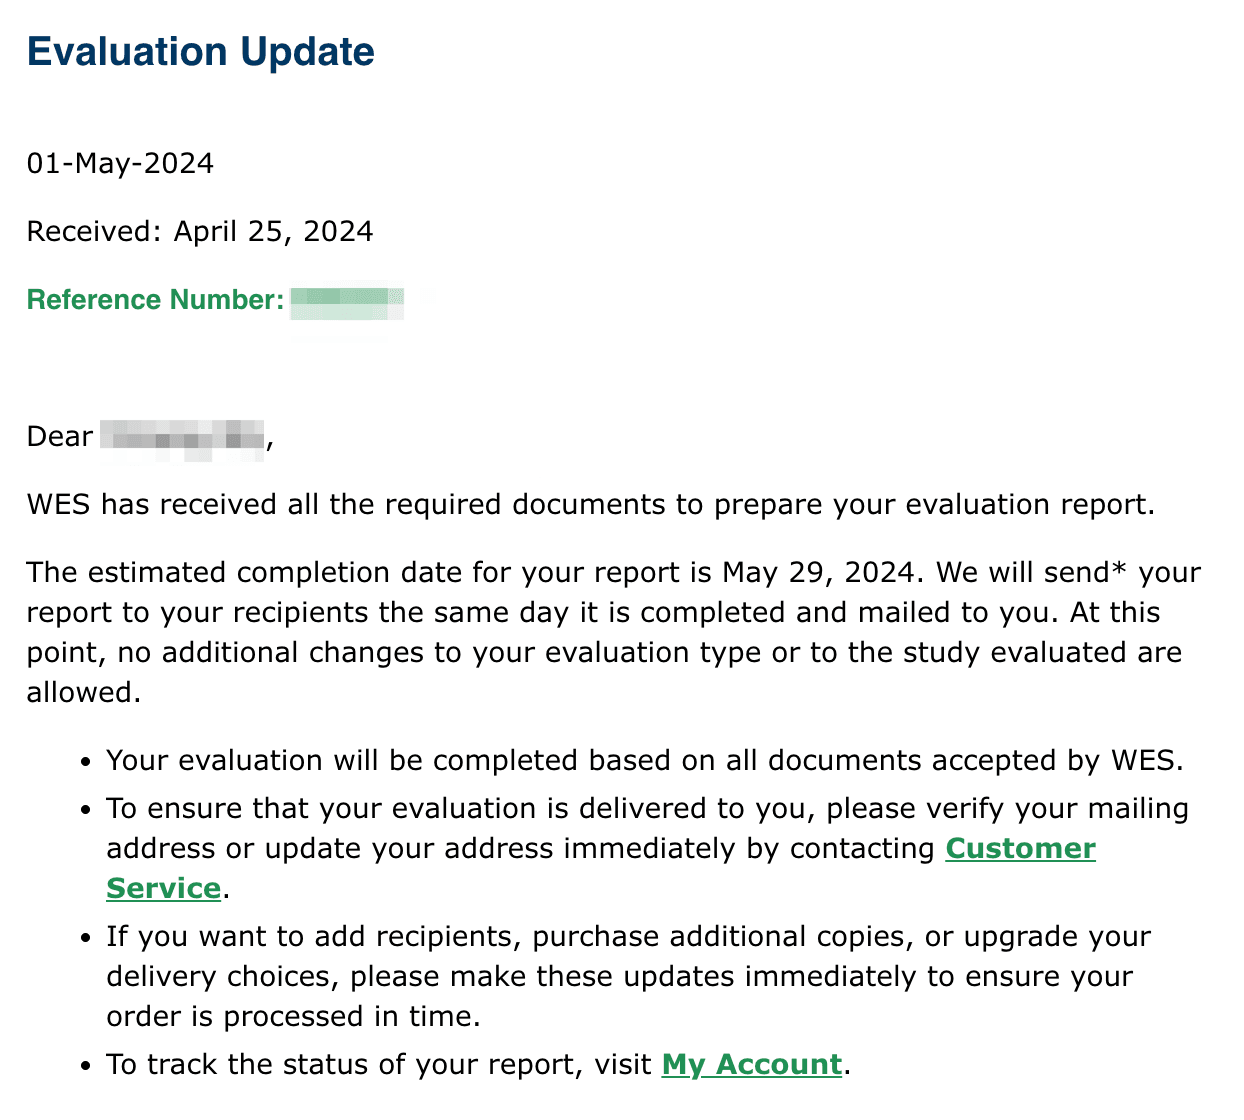Click the word 'Service' in green link

coord(164,889)
